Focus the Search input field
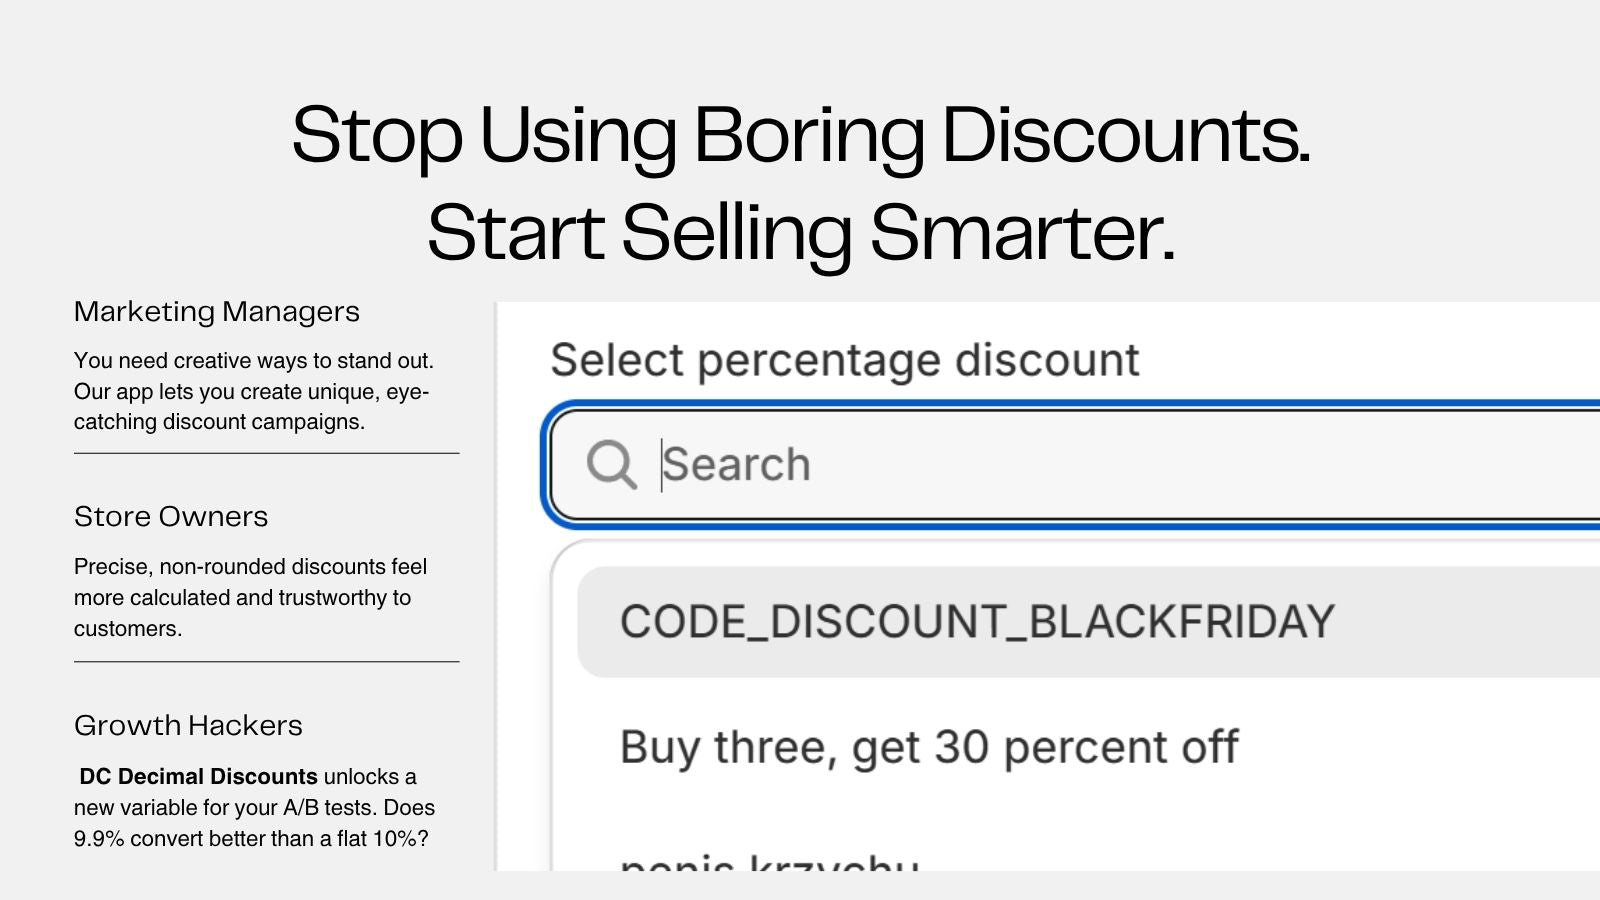Screen dimensions: 1600x900 coord(1075,465)
